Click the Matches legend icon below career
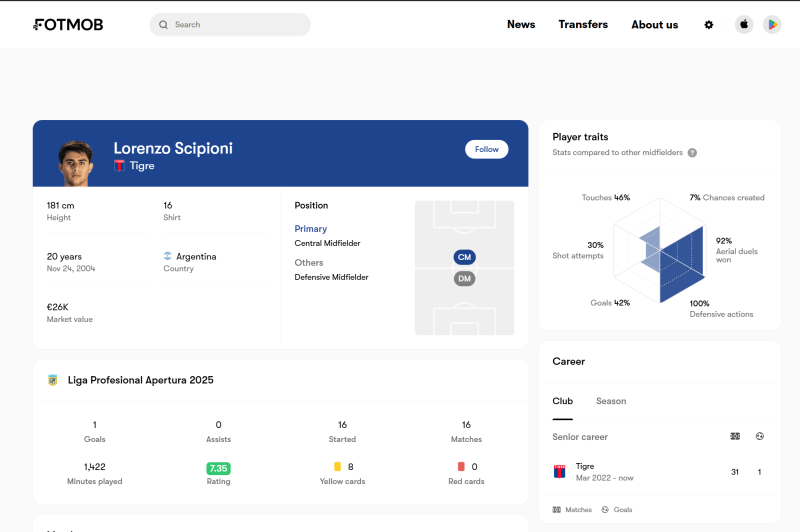This screenshot has height=532, width=800. pos(557,510)
